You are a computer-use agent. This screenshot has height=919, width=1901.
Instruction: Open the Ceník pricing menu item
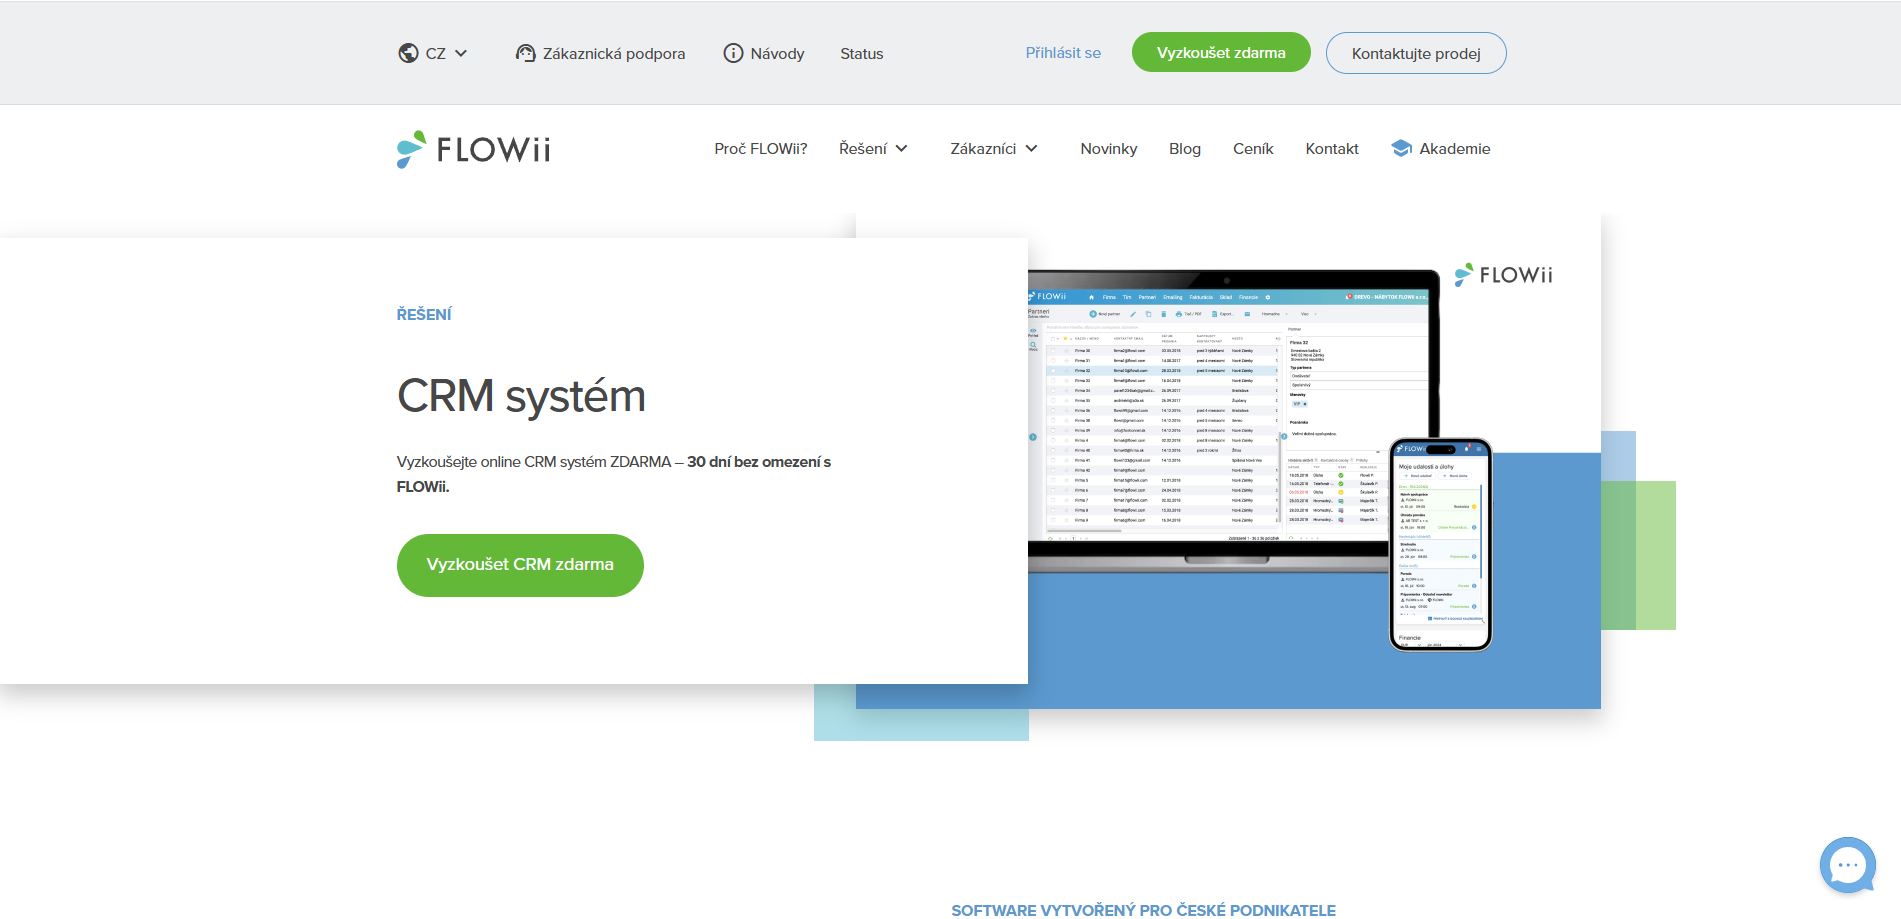pyautogui.click(x=1253, y=149)
